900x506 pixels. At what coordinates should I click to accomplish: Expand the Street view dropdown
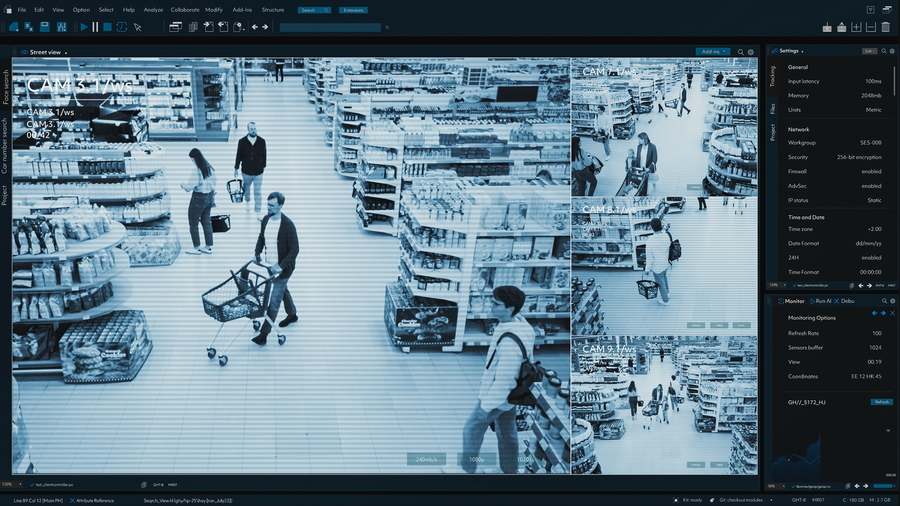[x=65, y=52]
